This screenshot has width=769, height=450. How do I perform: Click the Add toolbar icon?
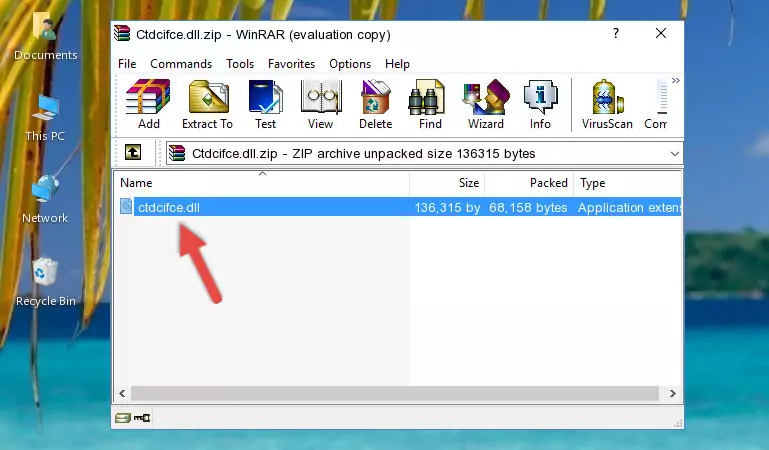pos(148,104)
